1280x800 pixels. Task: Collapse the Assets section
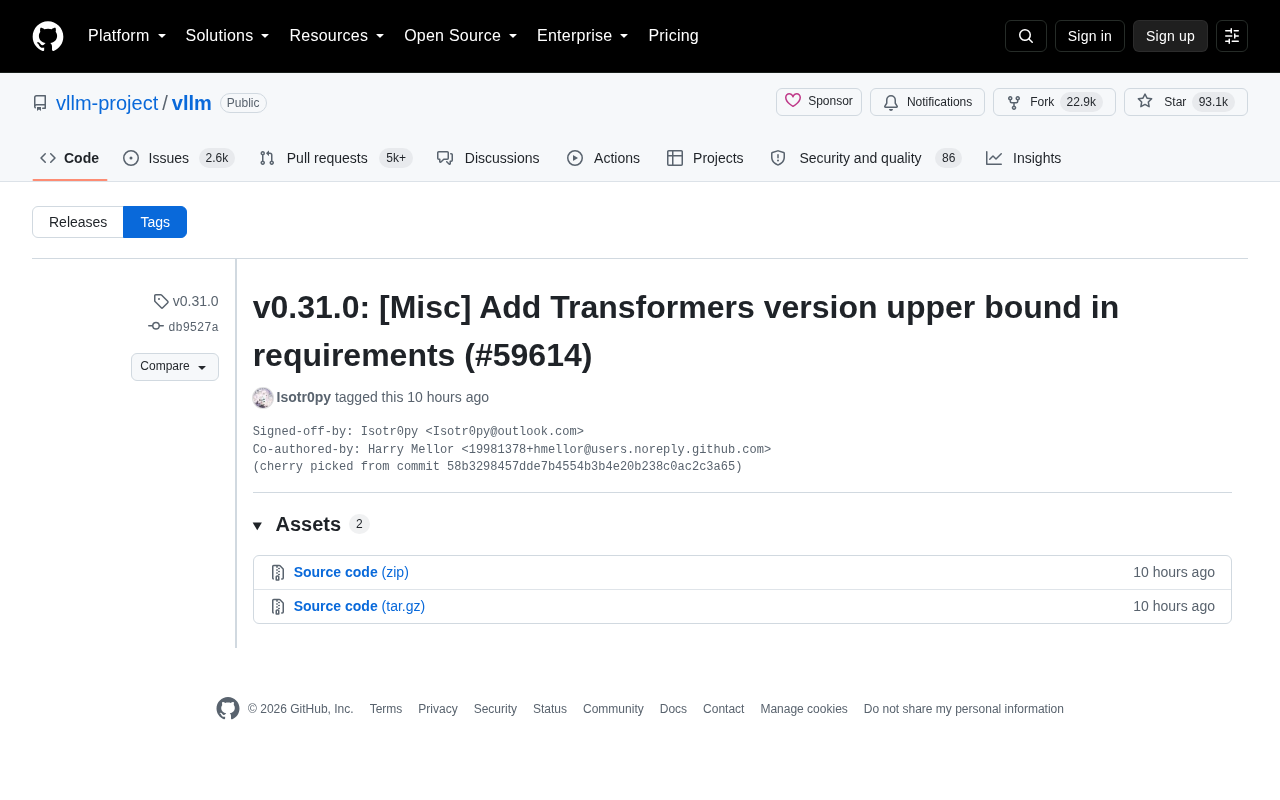(311, 524)
